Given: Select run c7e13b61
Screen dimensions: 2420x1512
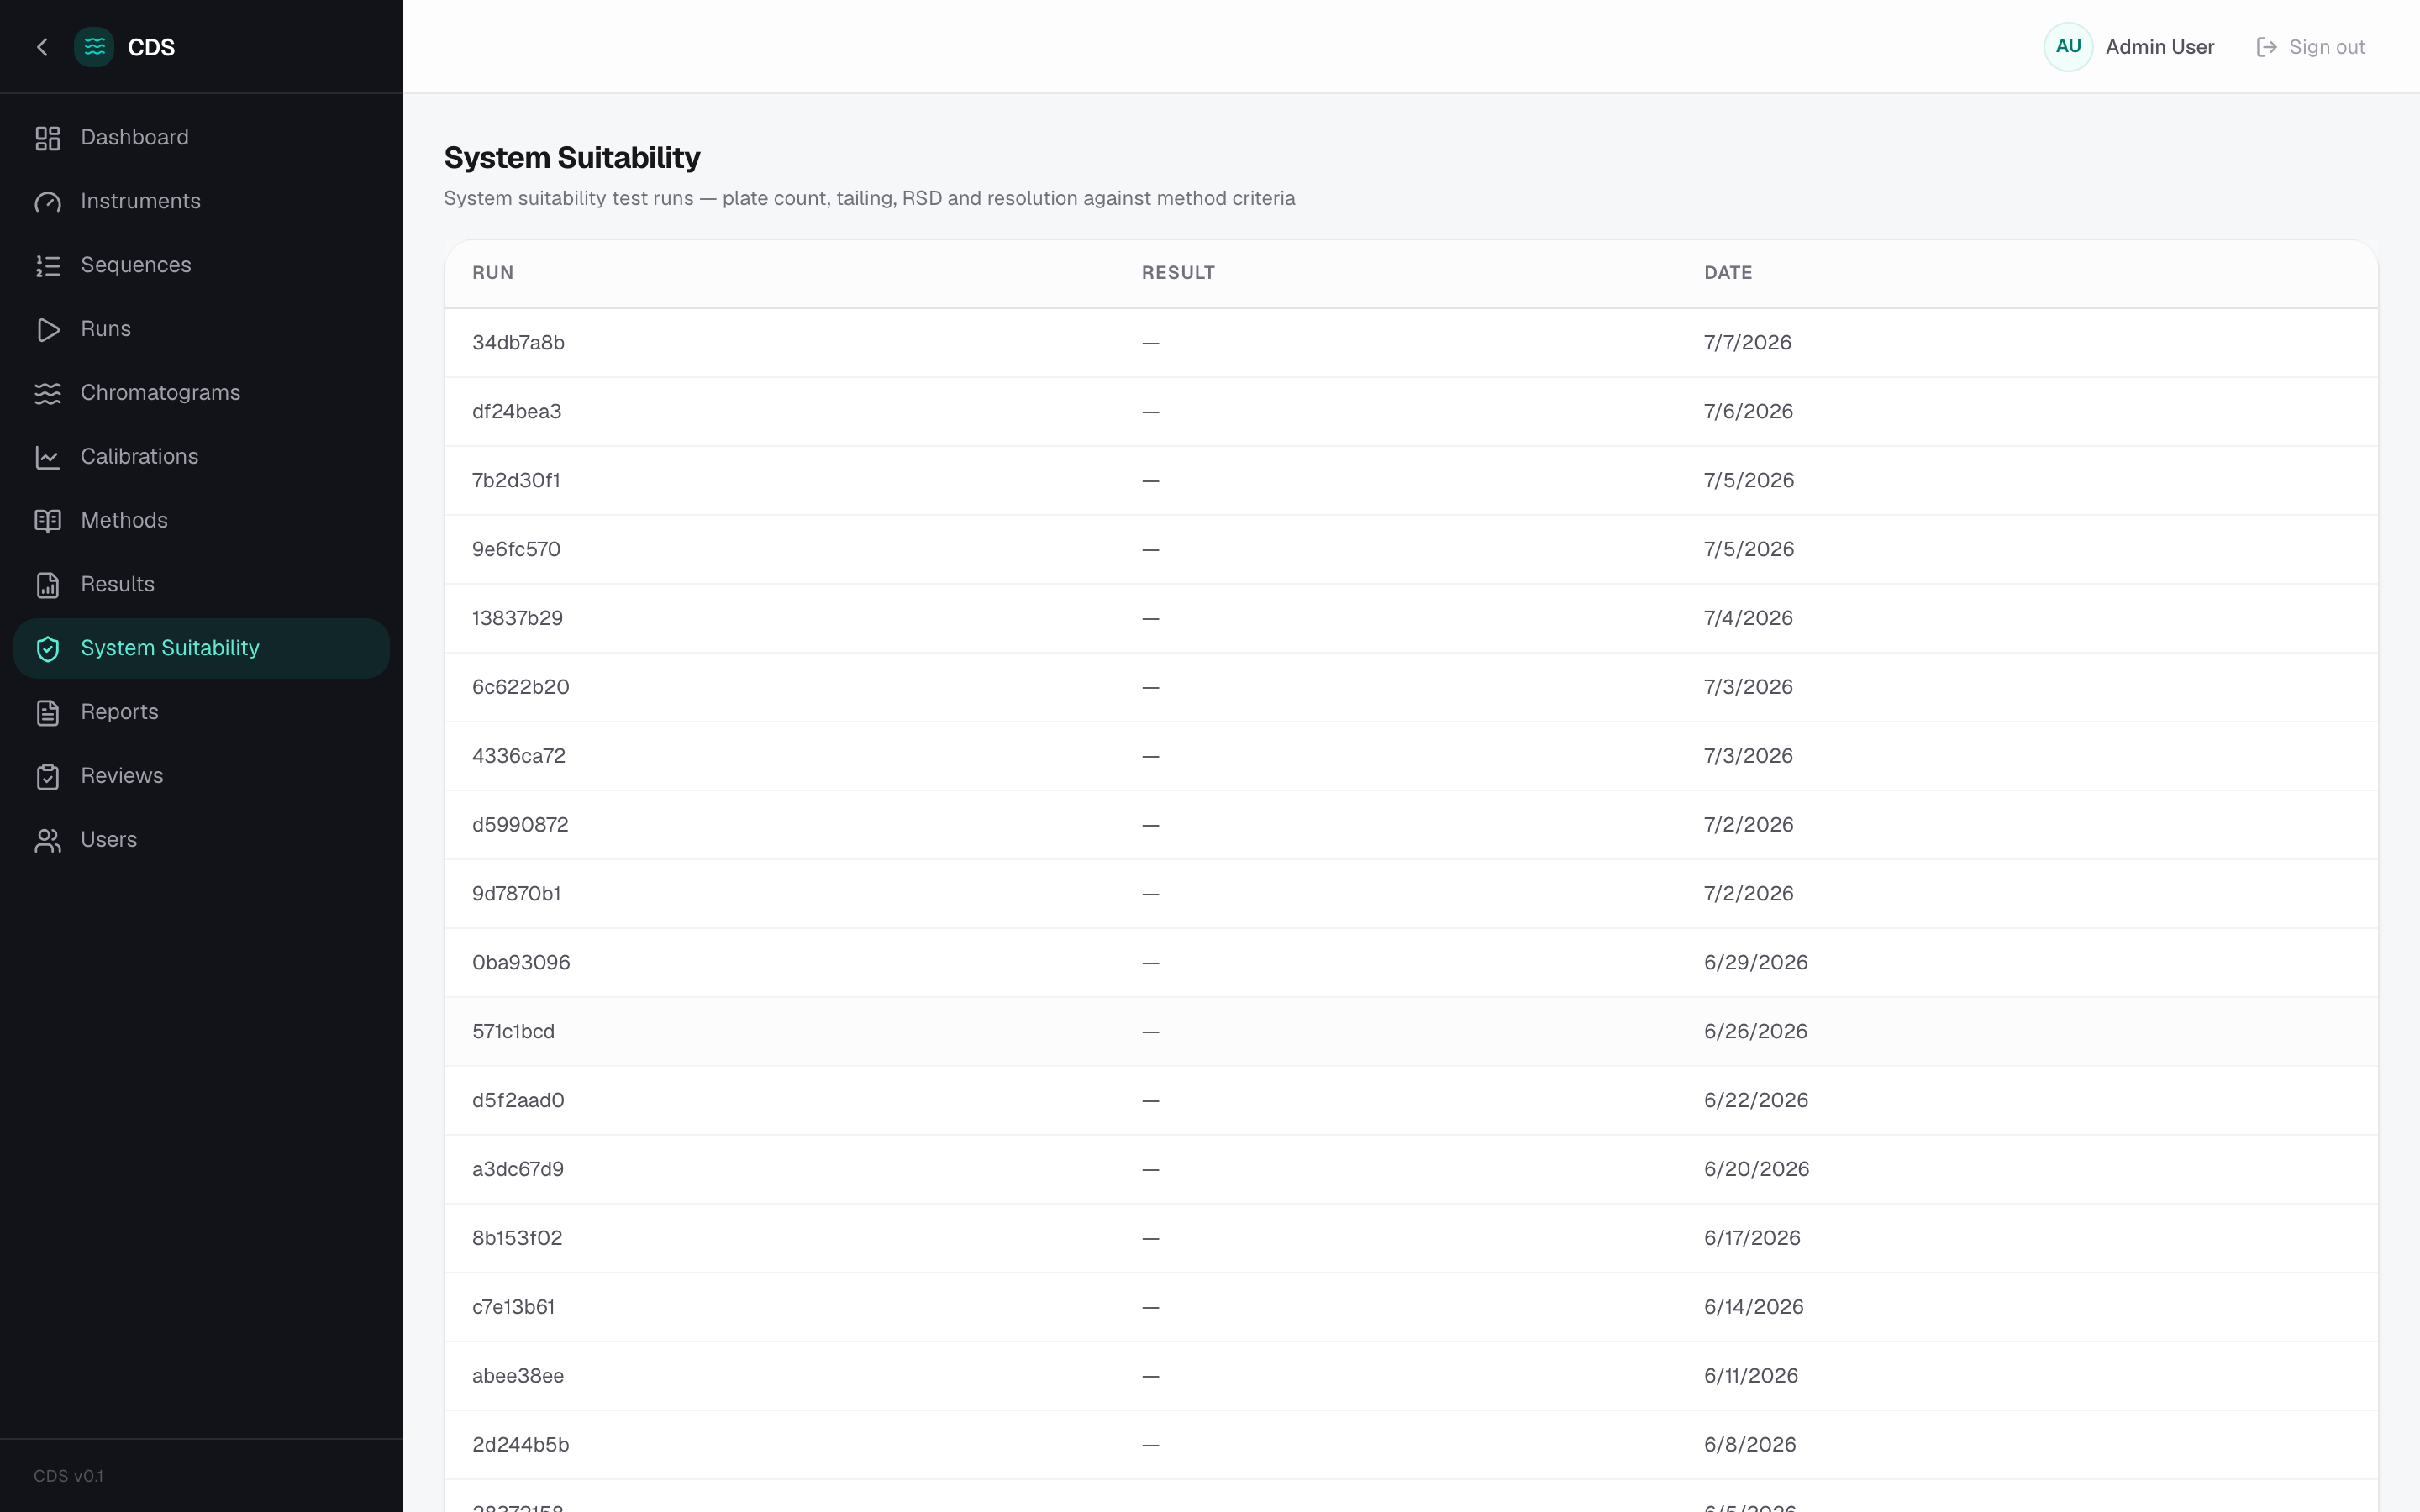Looking at the screenshot, I should point(1411,1308).
